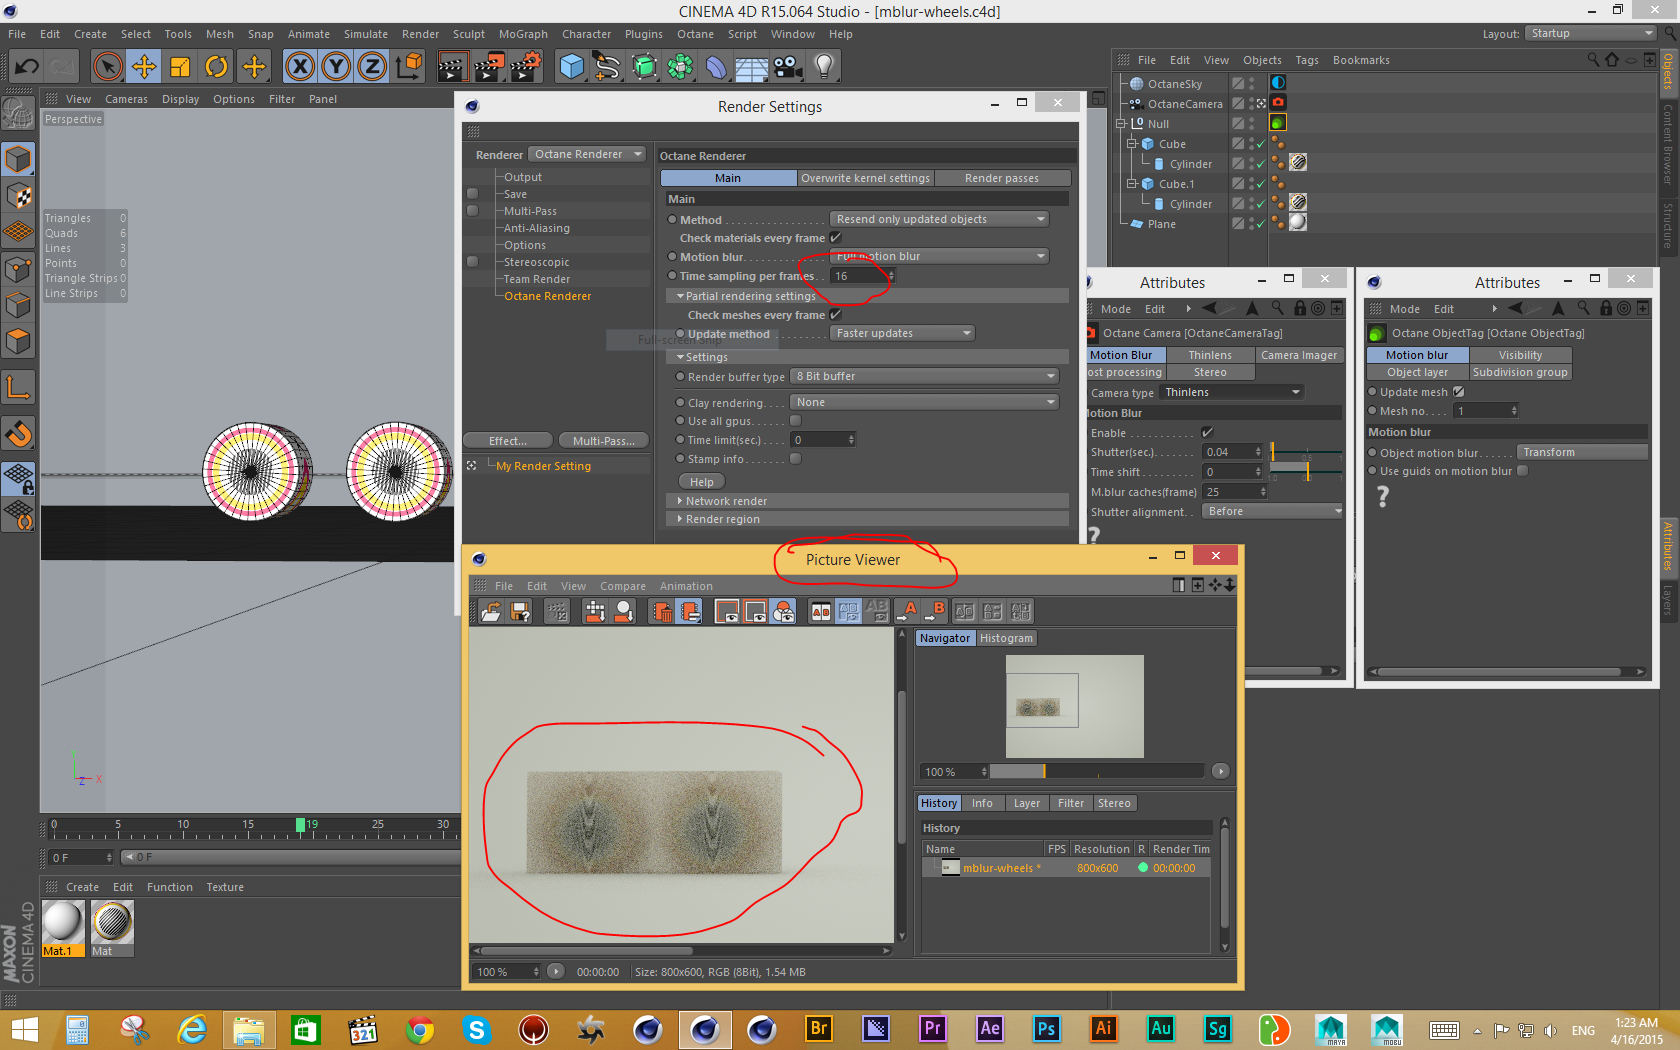Screen dimensions: 1680x1050
Task: Enable the Use all gpus checkbox
Action: 796,421
